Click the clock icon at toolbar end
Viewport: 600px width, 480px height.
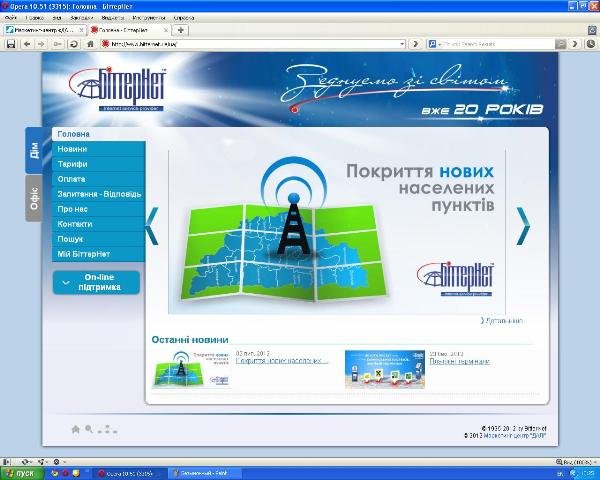coord(592,44)
